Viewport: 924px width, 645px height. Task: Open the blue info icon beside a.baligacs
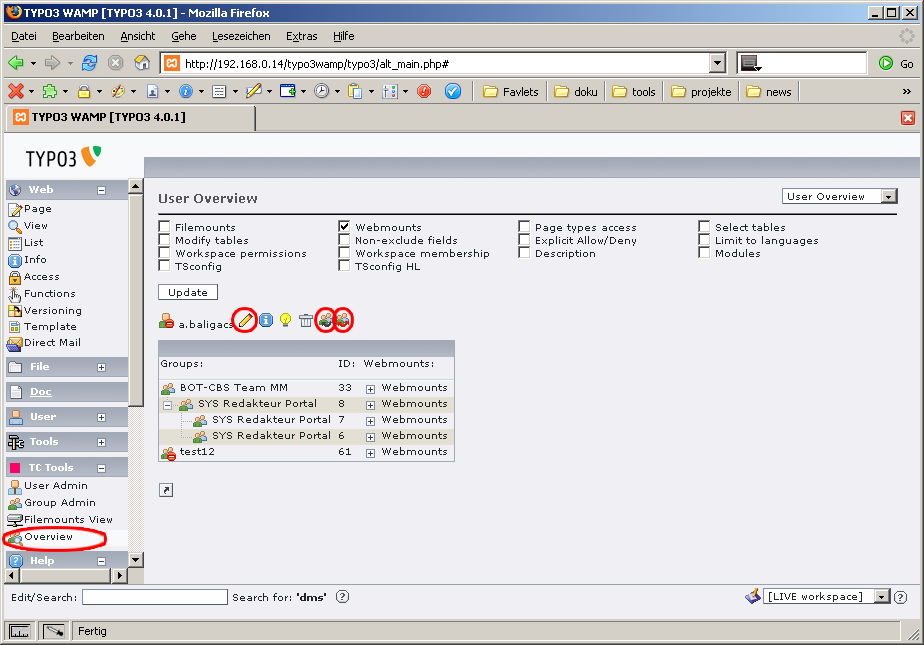click(266, 320)
